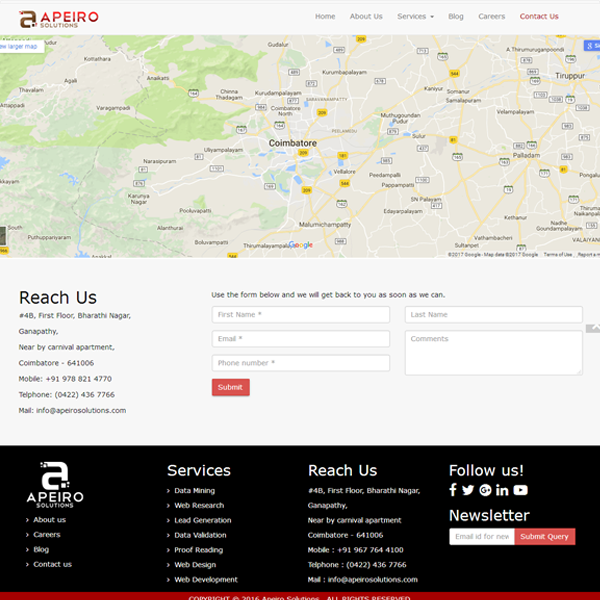Image resolution: width=600 pixels, height=600 pixels.
Task: Go to the Home nav item
Action: point(325,16)
